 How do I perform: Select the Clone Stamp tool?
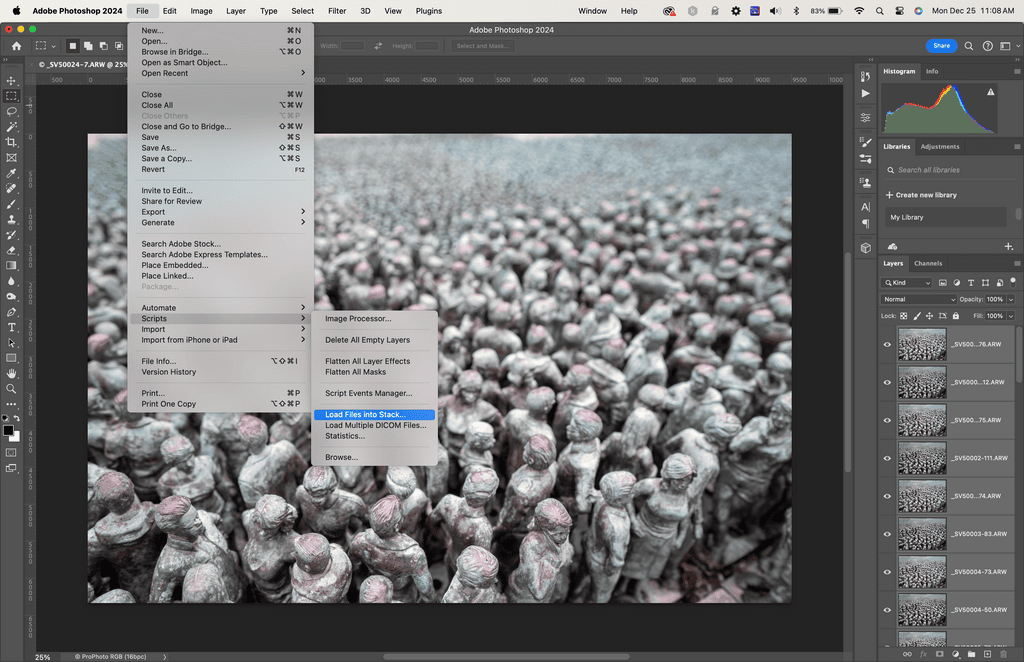click(x=11, y=220)
